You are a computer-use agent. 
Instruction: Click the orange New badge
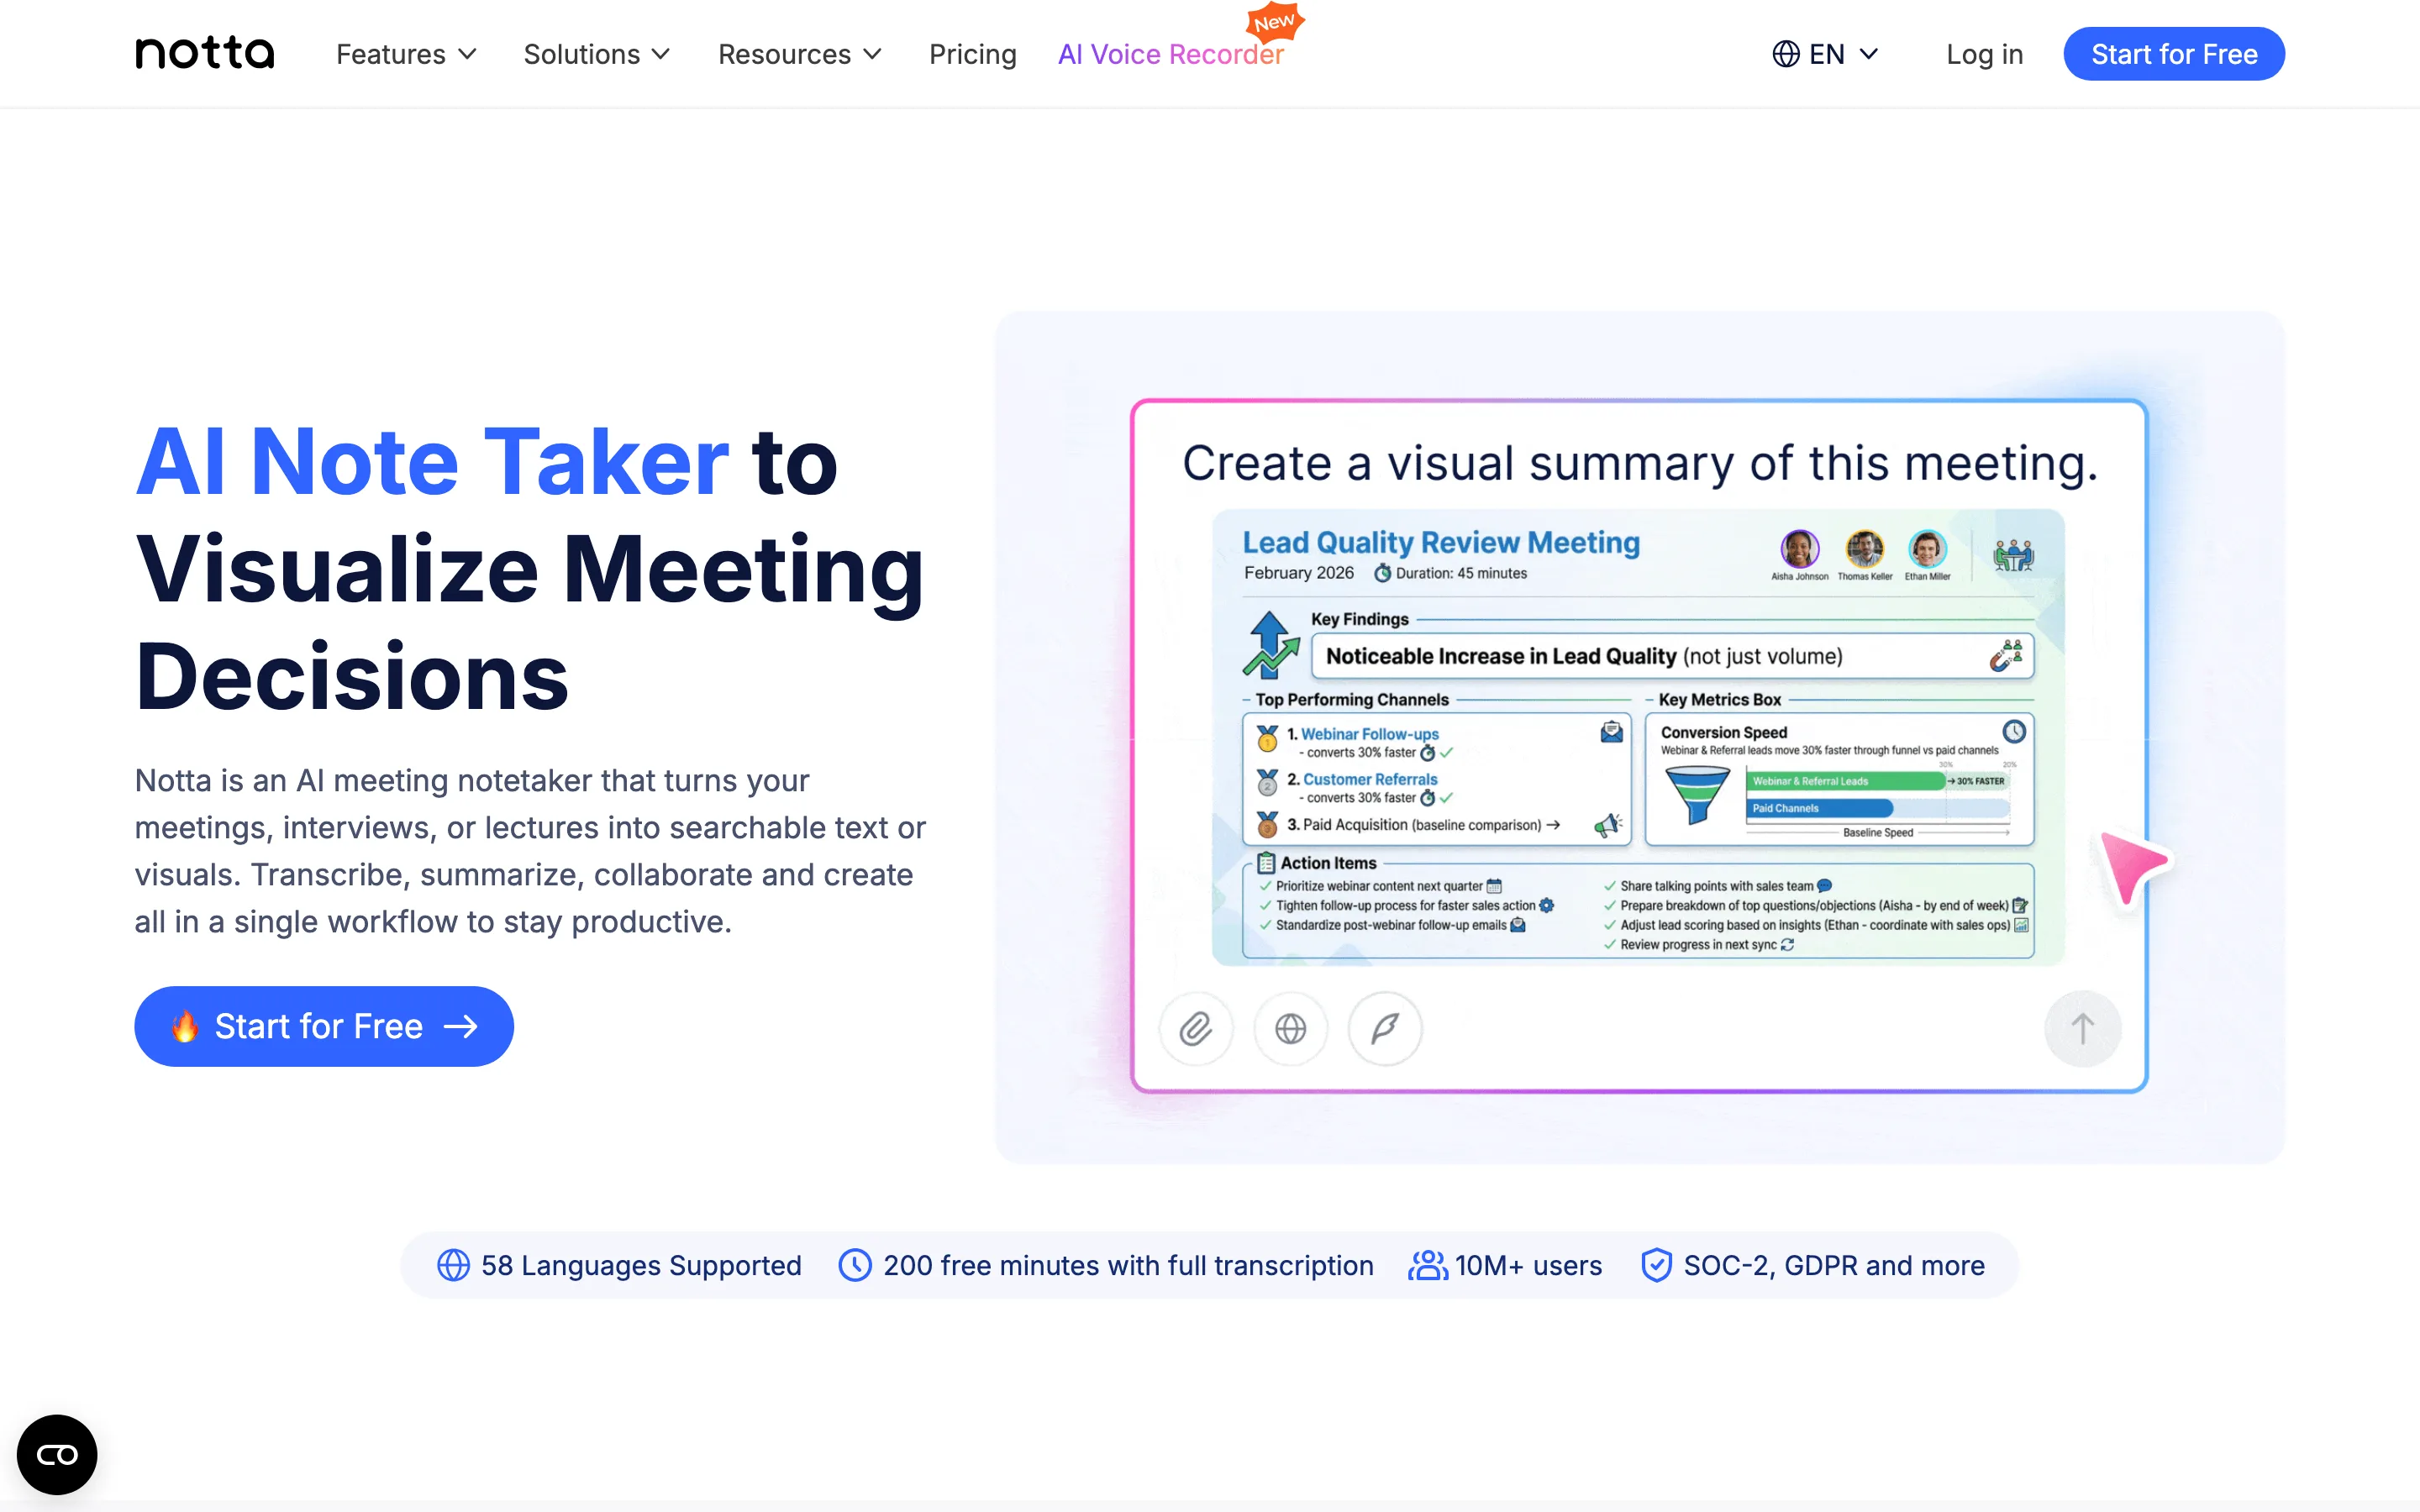(1275, 22)
